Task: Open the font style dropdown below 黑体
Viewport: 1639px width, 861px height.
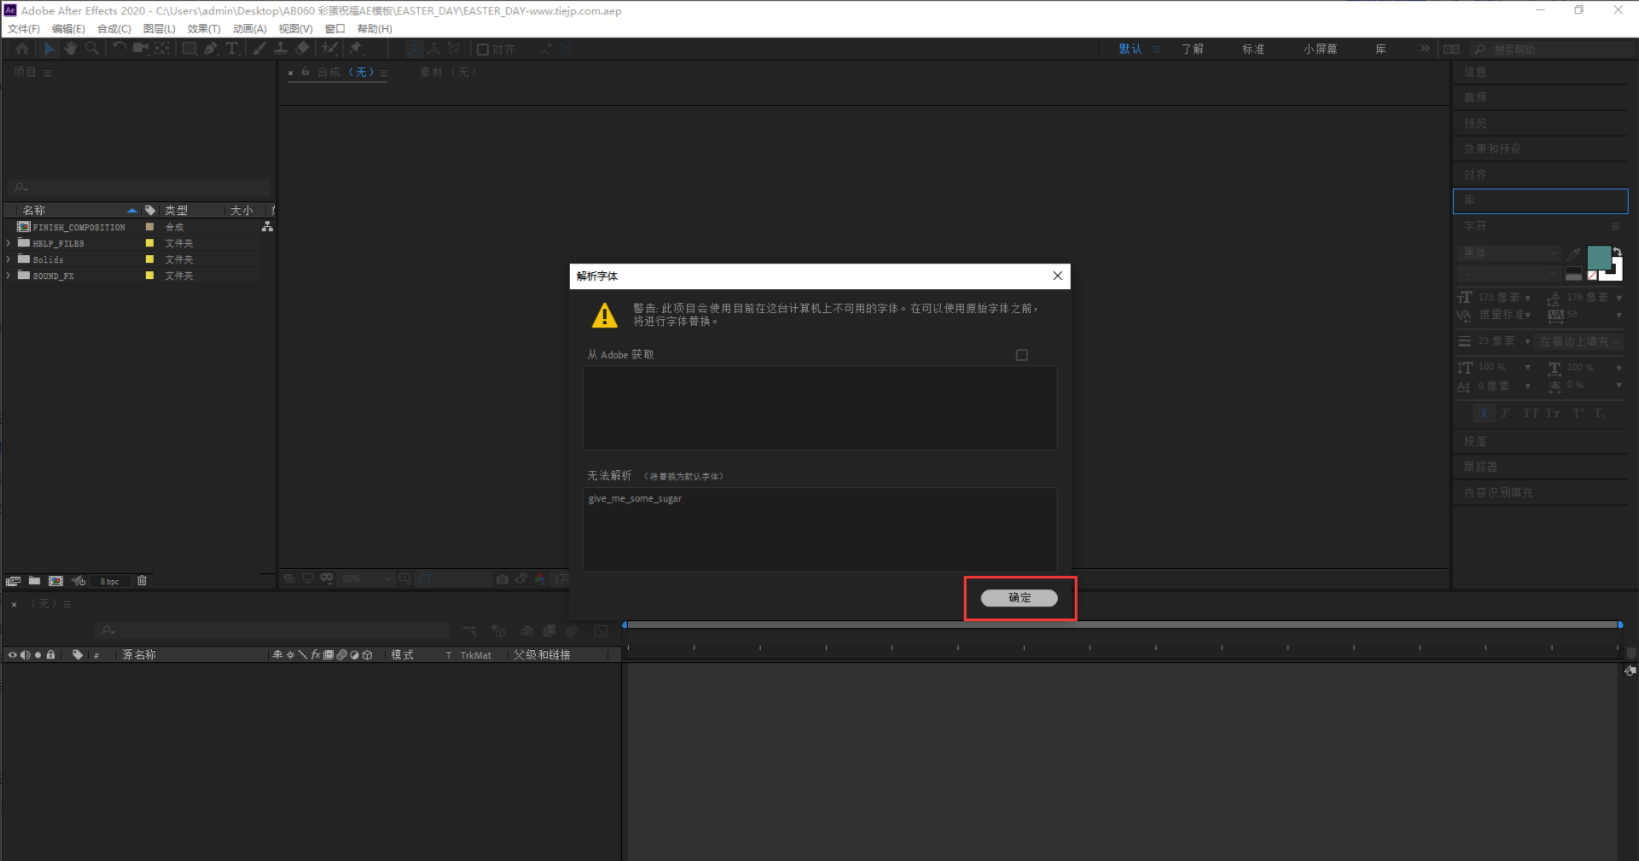Action: click(1509, 273)
